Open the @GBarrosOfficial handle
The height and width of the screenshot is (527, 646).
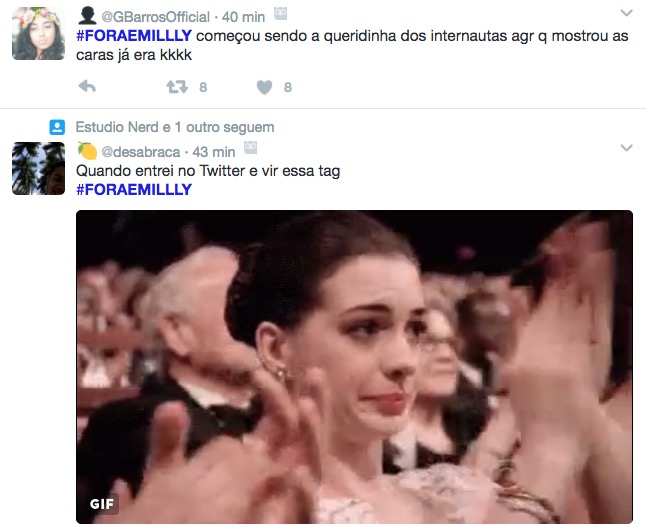[155, 17]
